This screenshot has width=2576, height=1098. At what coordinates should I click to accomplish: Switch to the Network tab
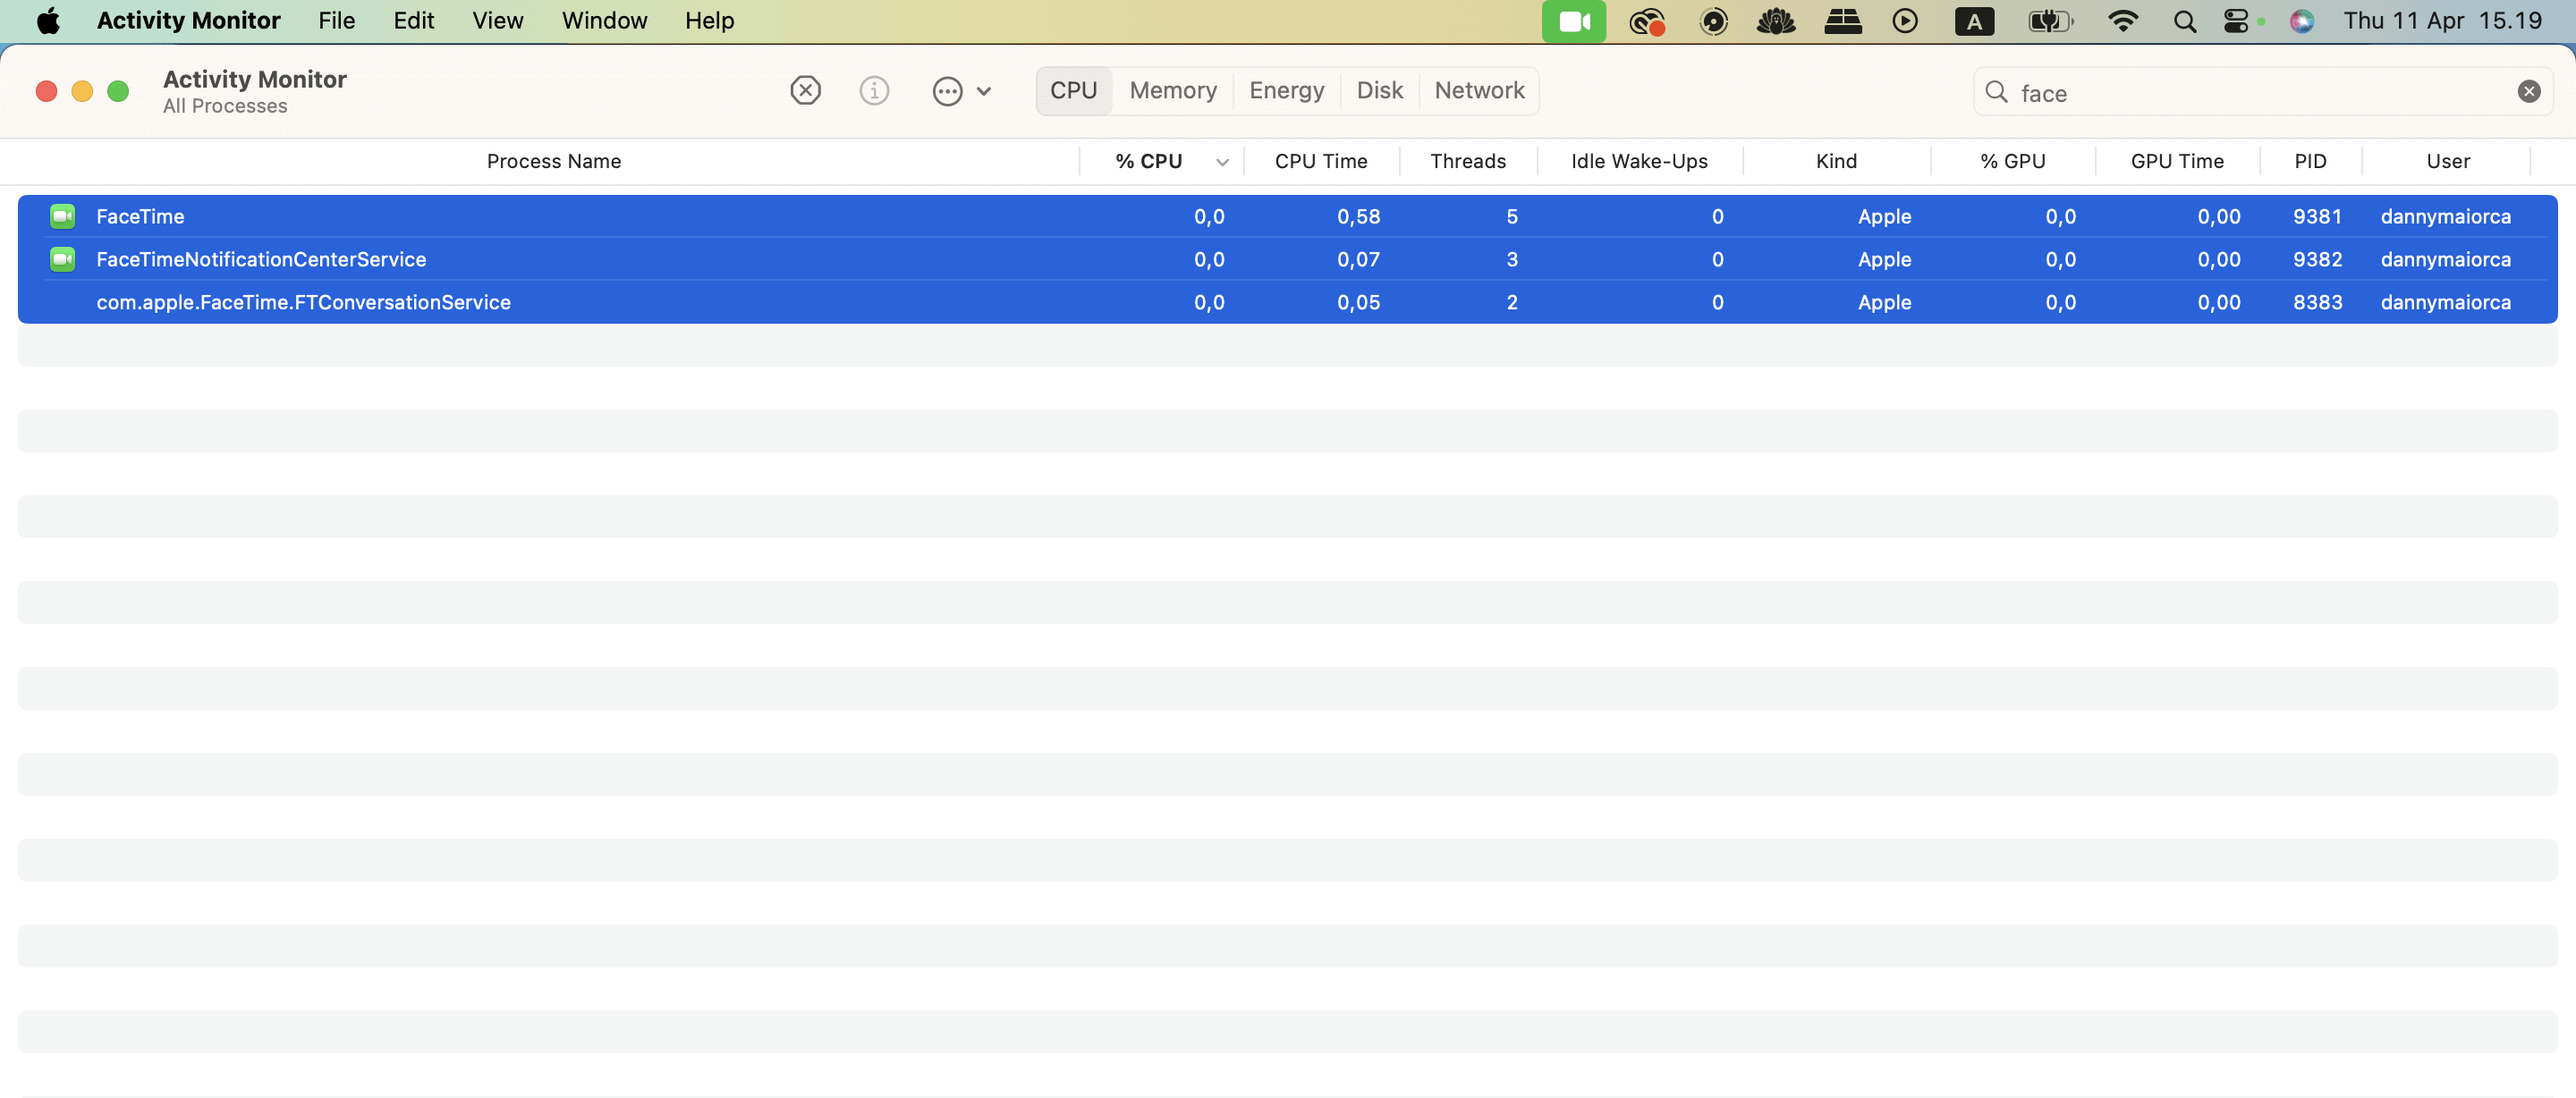tap(1478, 91)
